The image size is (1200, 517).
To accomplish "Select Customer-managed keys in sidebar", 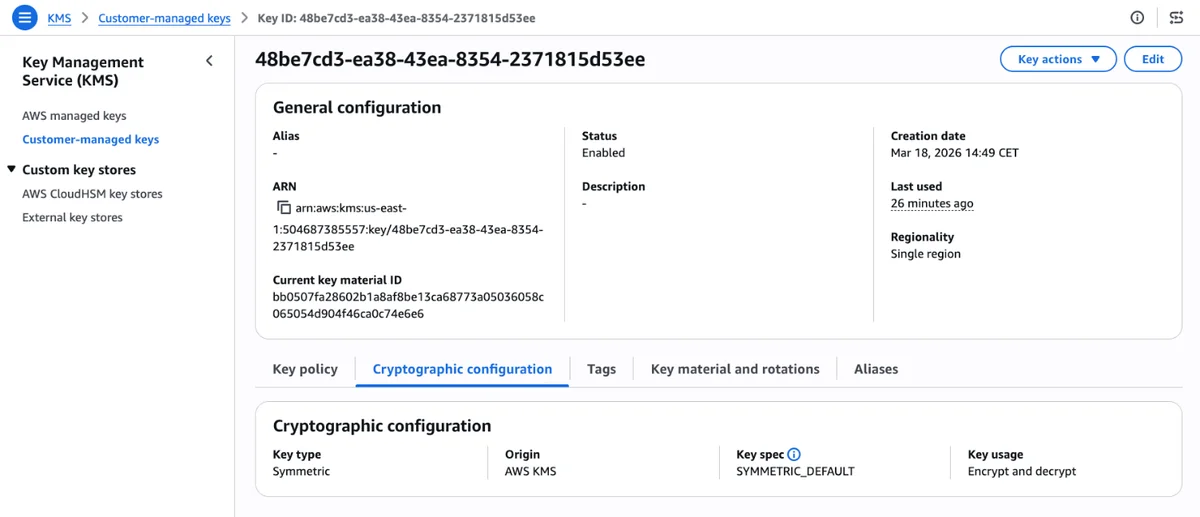I will (91, 140).
